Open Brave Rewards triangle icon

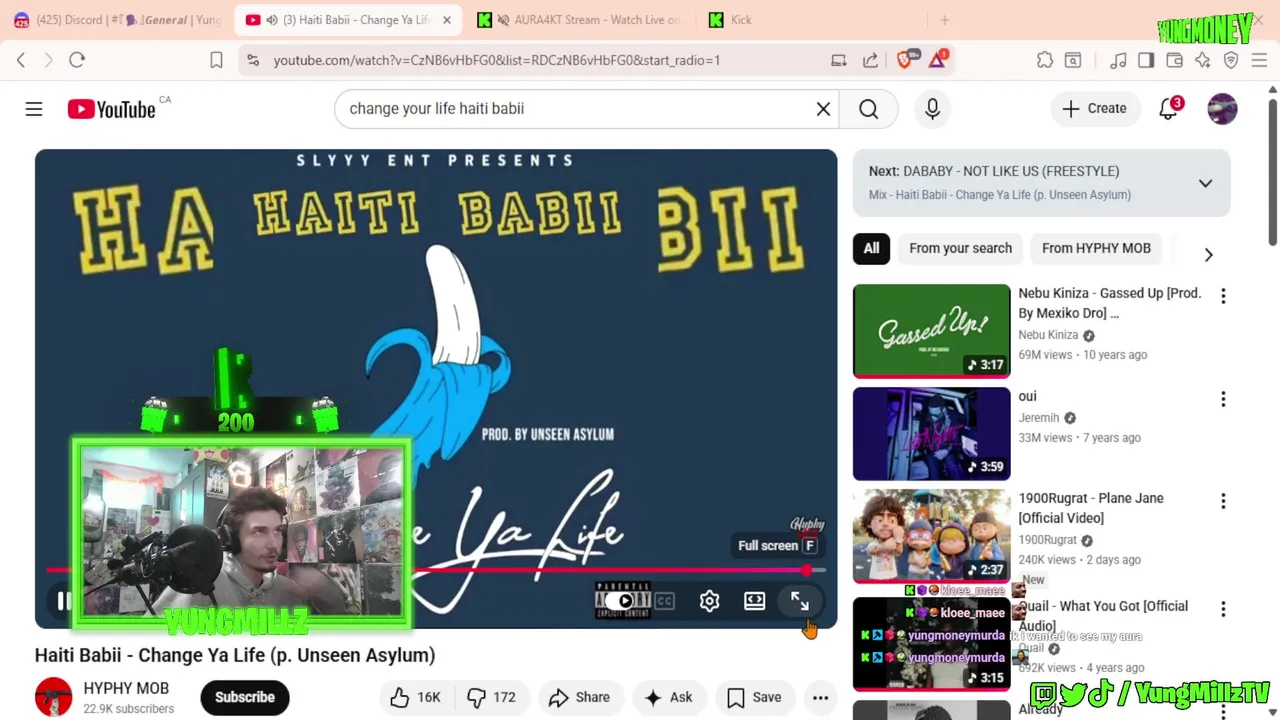[x=938, y=60]
